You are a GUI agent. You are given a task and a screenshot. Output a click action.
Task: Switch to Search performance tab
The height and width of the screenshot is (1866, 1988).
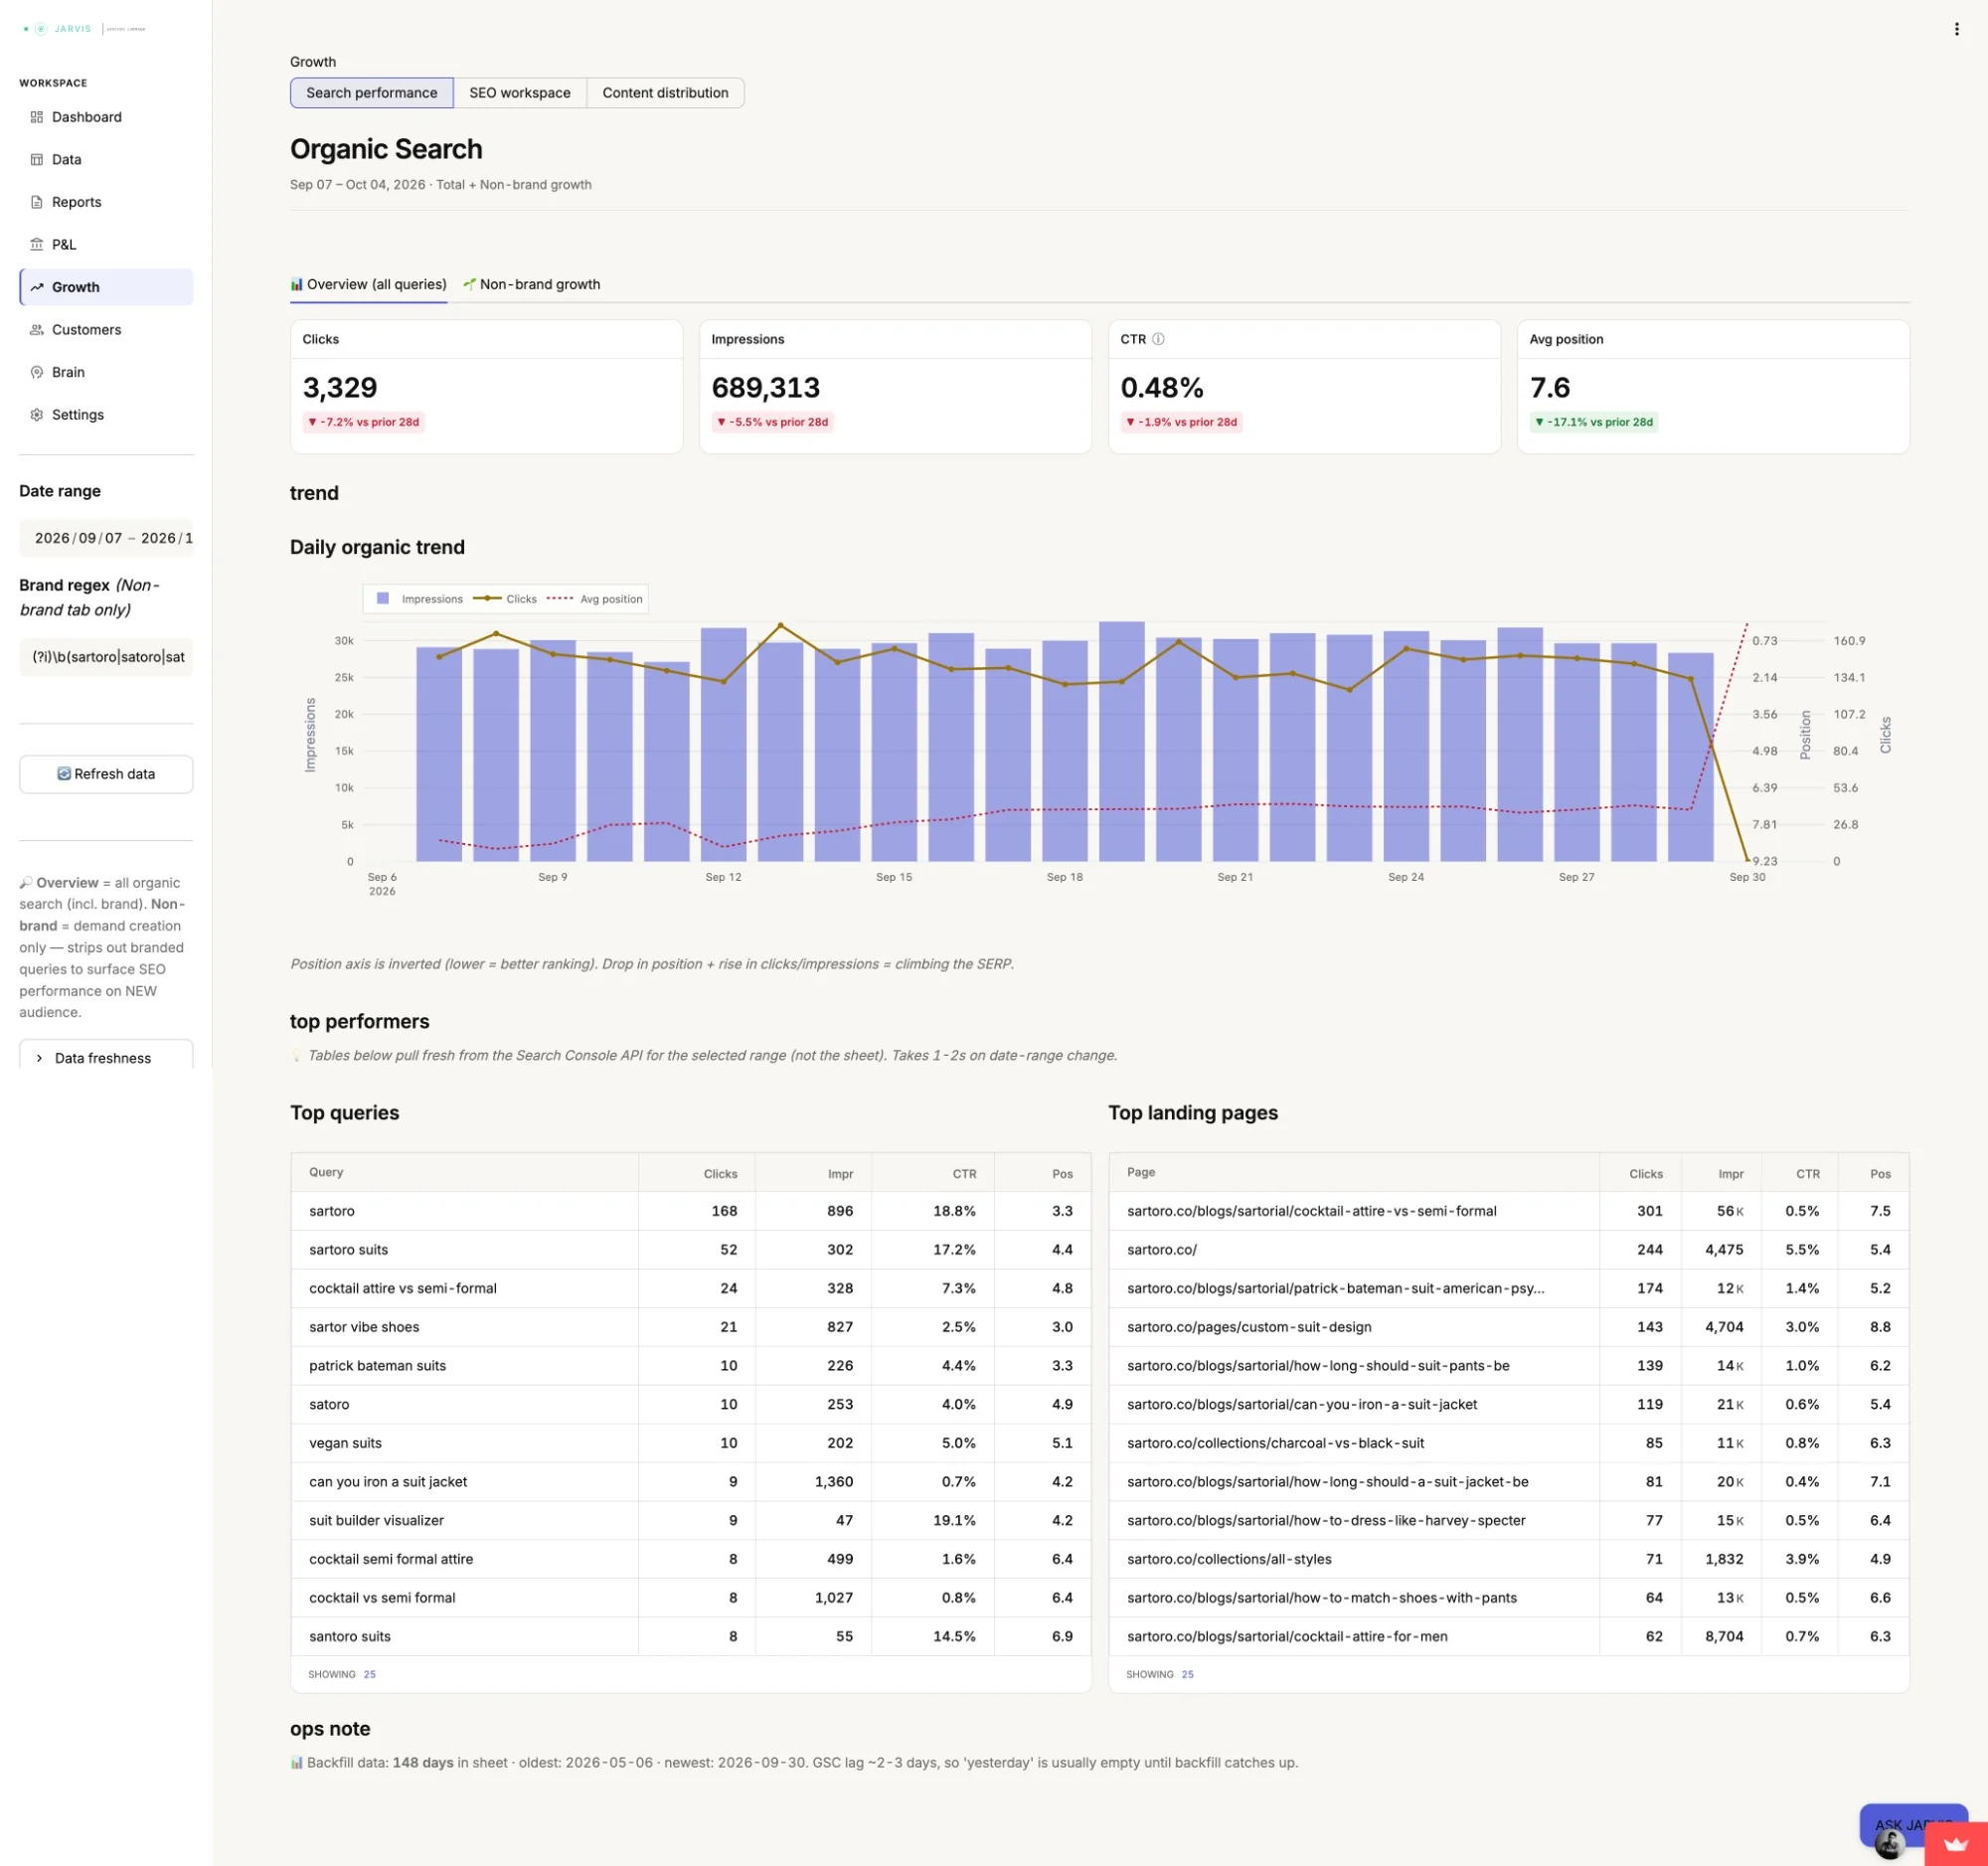[371, 93]
